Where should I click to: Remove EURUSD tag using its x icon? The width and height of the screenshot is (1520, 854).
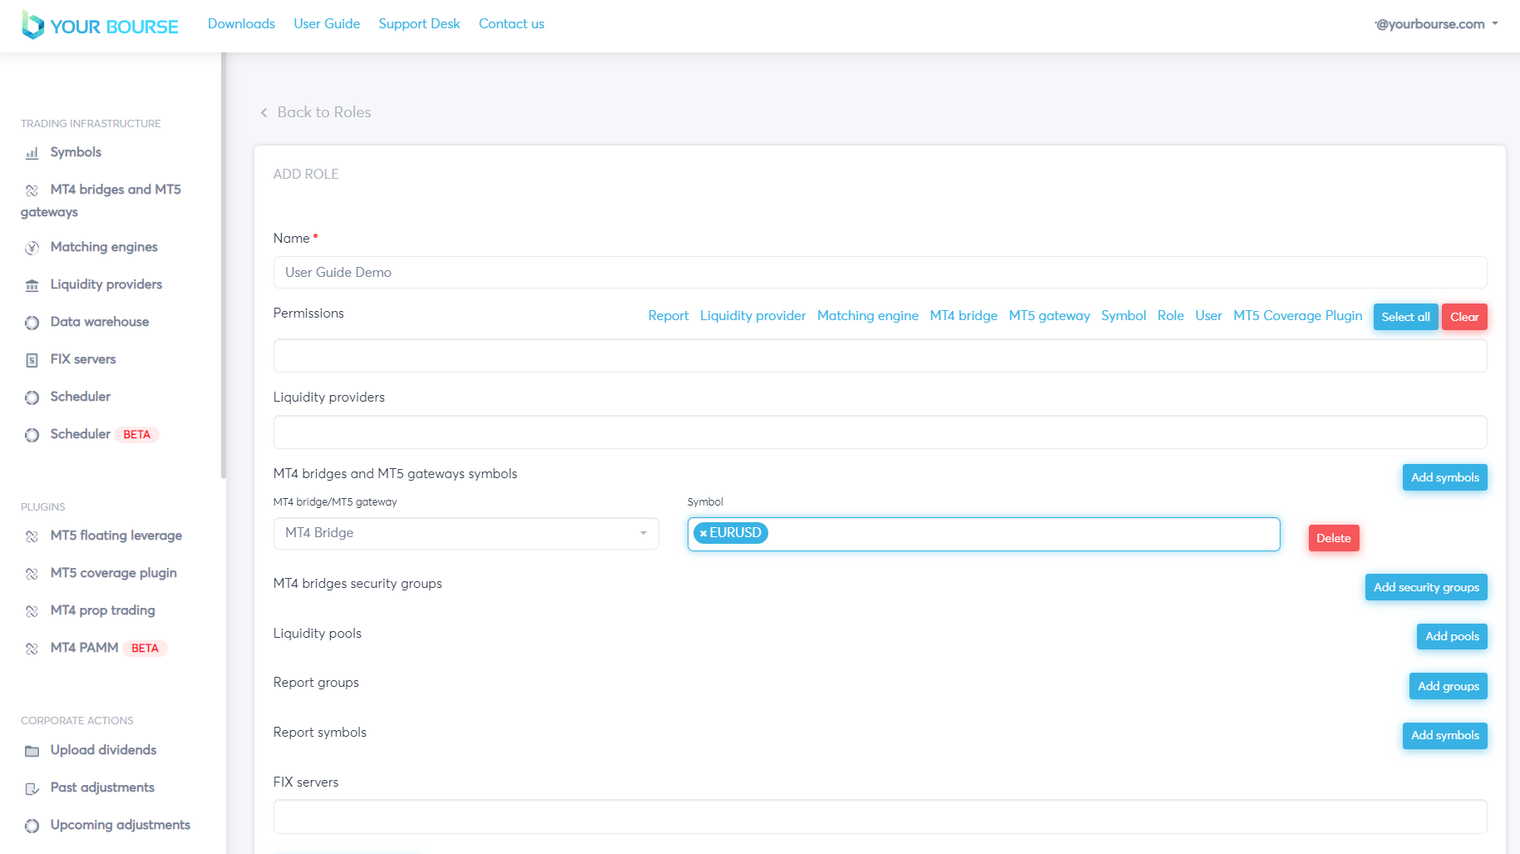click(703, 534)
